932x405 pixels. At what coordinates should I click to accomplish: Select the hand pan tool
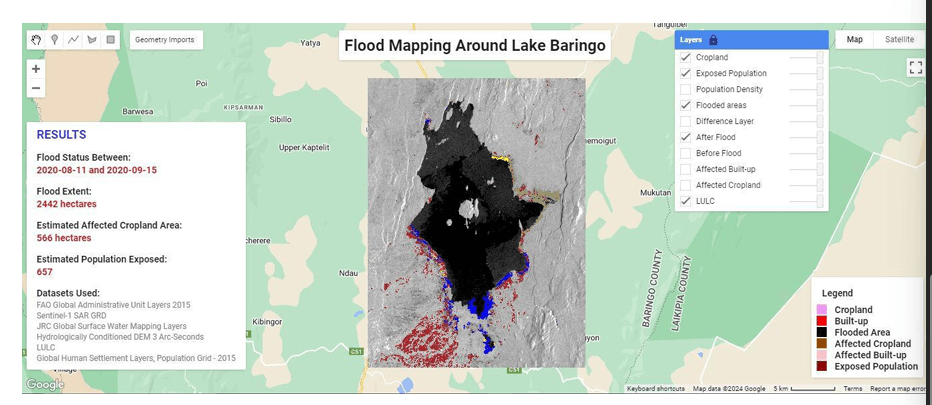pos(36,40)
